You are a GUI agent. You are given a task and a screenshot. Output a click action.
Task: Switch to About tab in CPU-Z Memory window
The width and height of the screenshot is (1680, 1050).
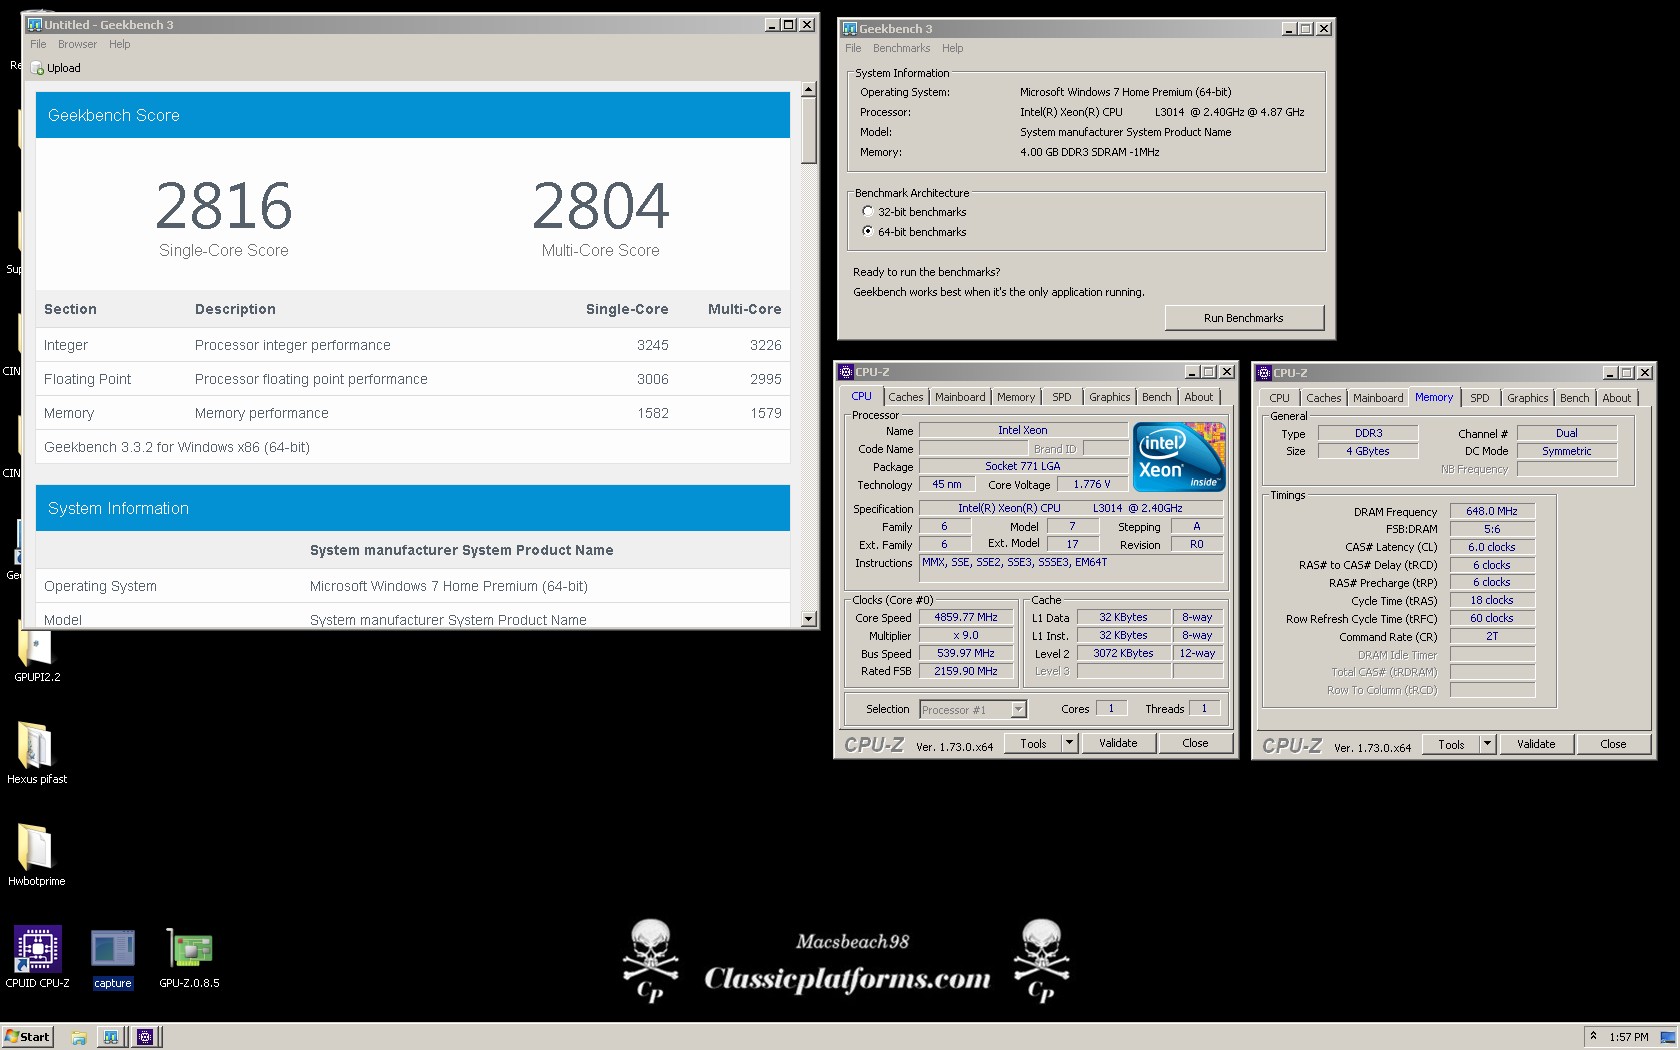pos(1617,398)
